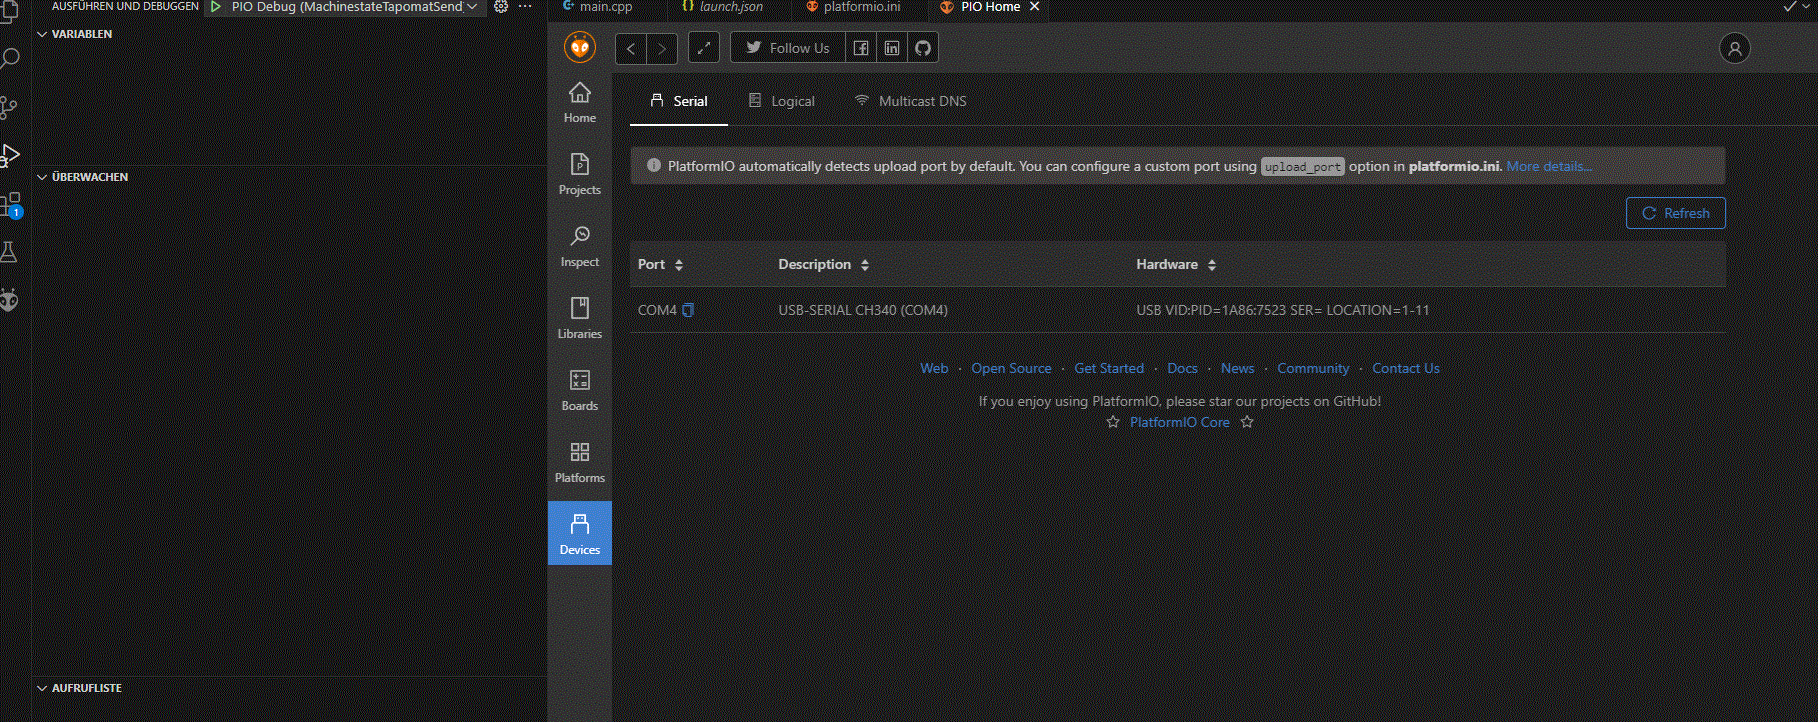Screen dimensions: 1818x722
Task: Open PIO Debug configuration dropdown
Action: (x=355, y=7)
